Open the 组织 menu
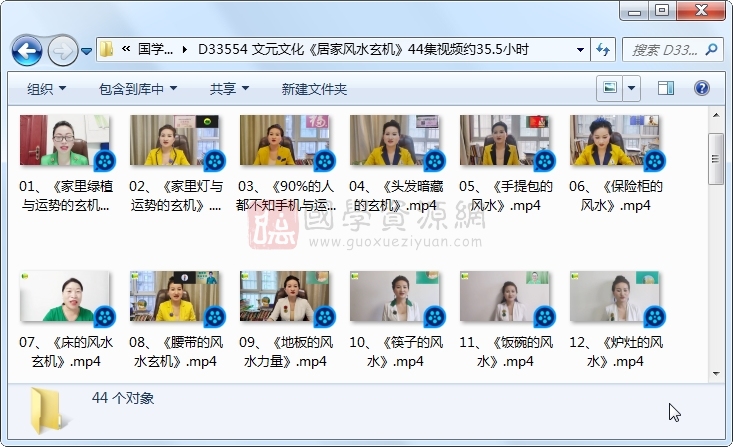This screenshot has width=733, height=447. [x=46, y=88]
